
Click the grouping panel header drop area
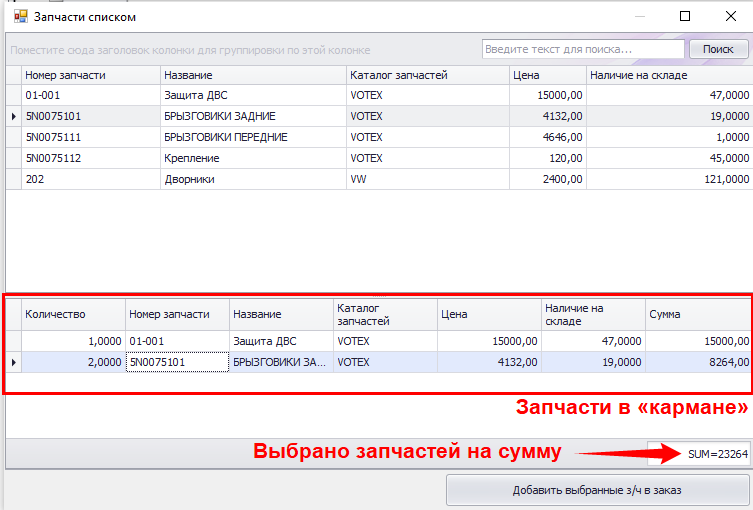click(240, 50)
